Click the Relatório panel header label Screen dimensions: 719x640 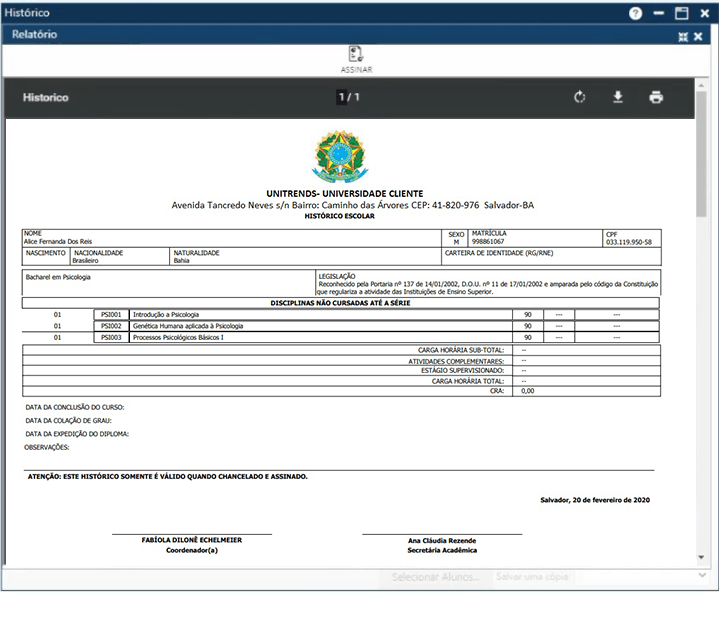coord(34,35)
